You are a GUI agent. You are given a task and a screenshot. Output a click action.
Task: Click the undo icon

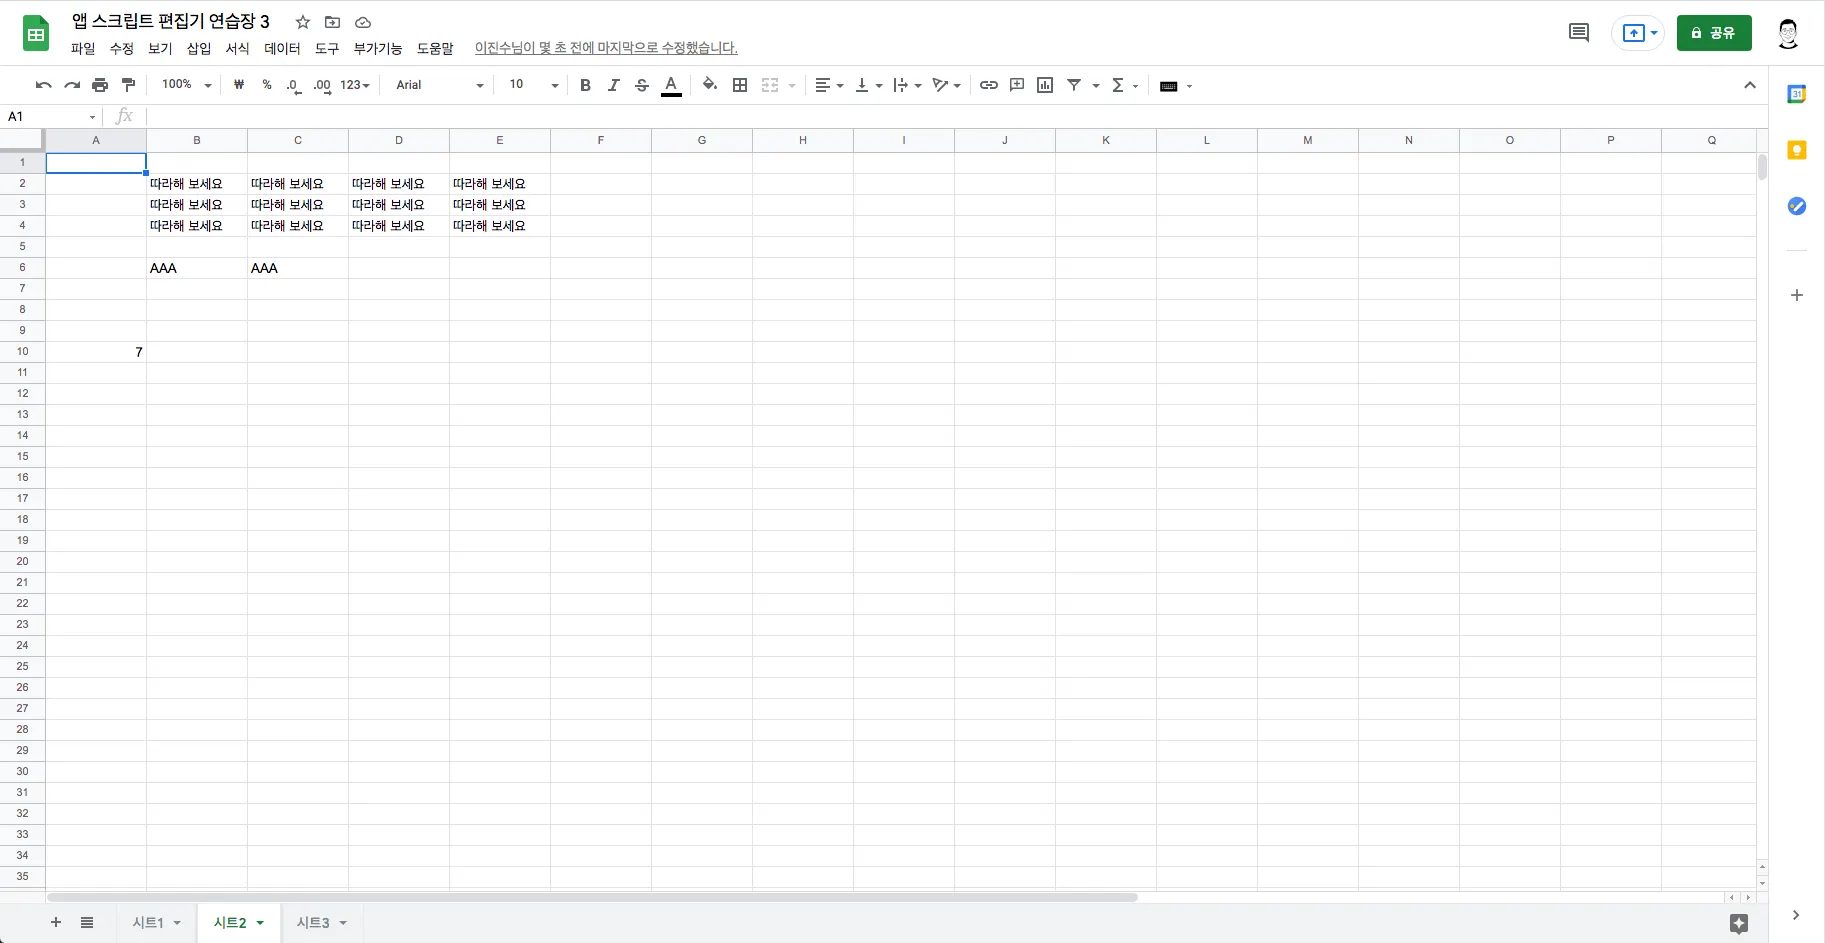coord(43,85)
